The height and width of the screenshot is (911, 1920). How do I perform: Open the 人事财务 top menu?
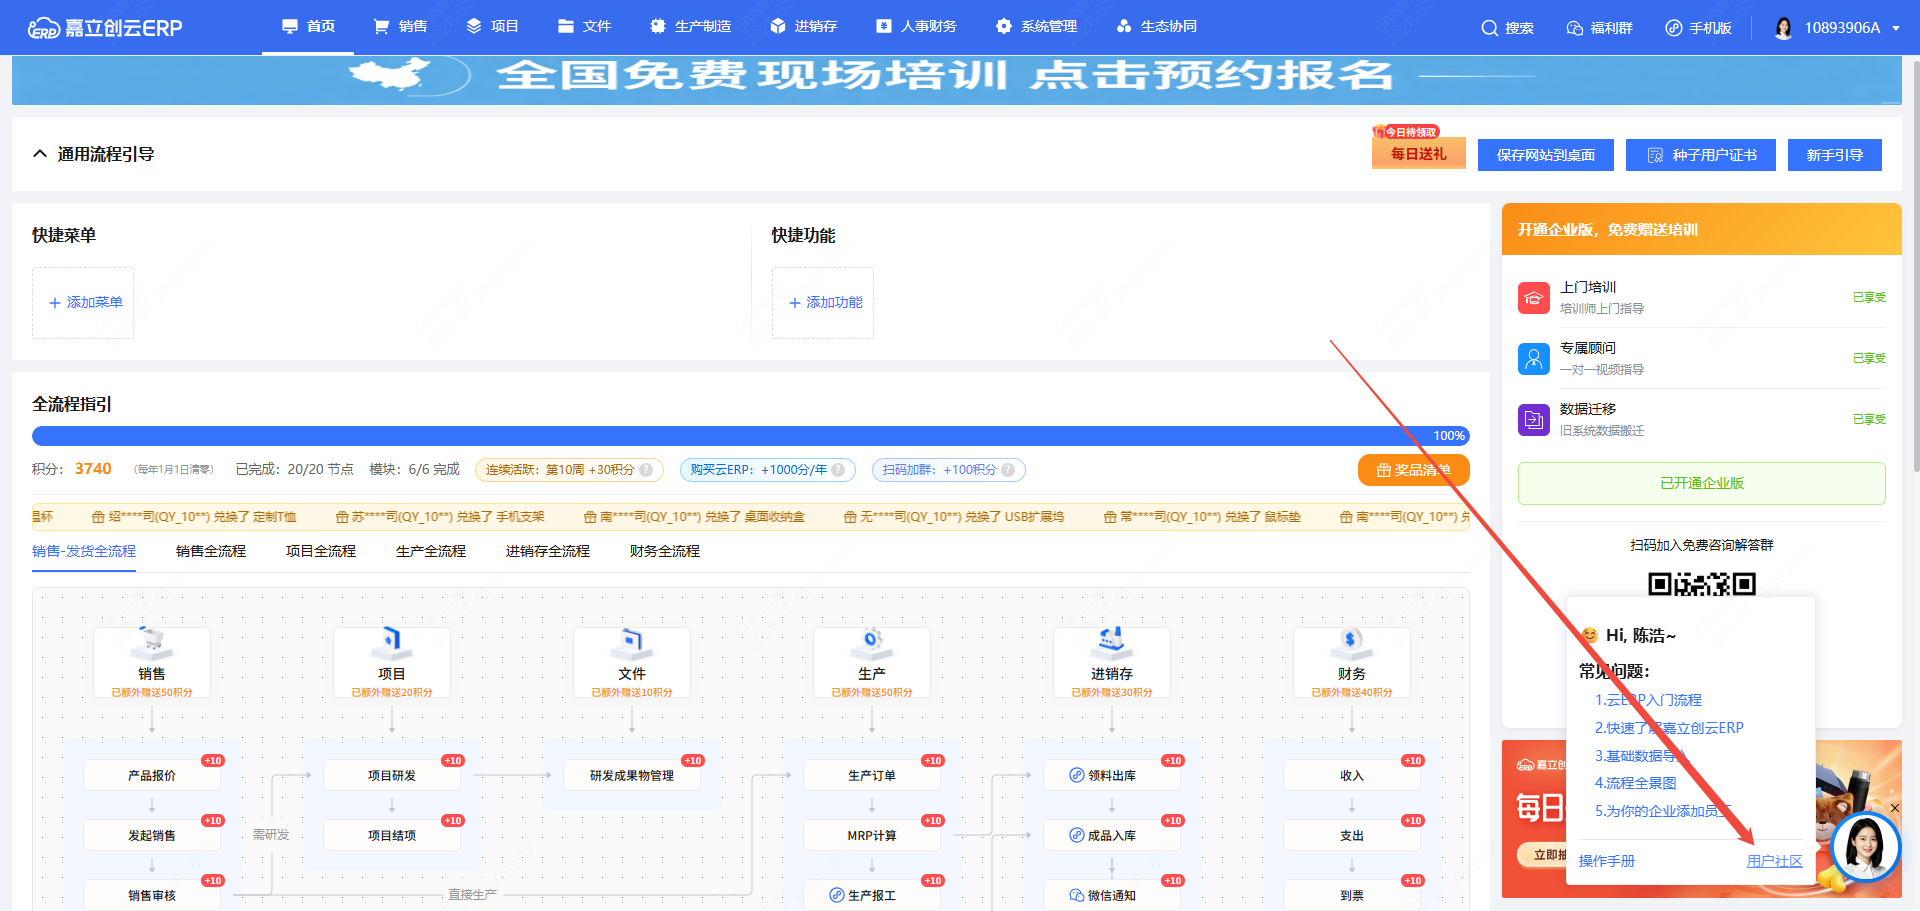[916, 27]
